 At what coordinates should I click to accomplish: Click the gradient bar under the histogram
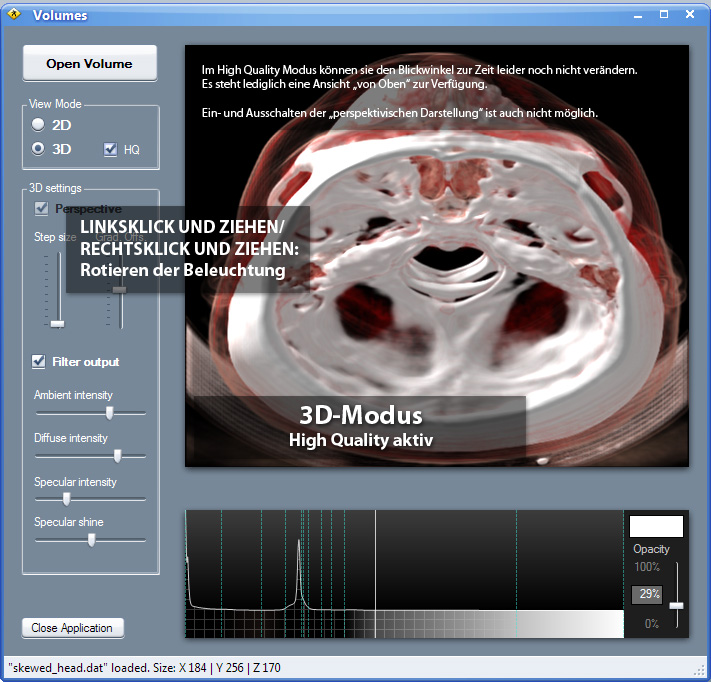coord(404,624)
